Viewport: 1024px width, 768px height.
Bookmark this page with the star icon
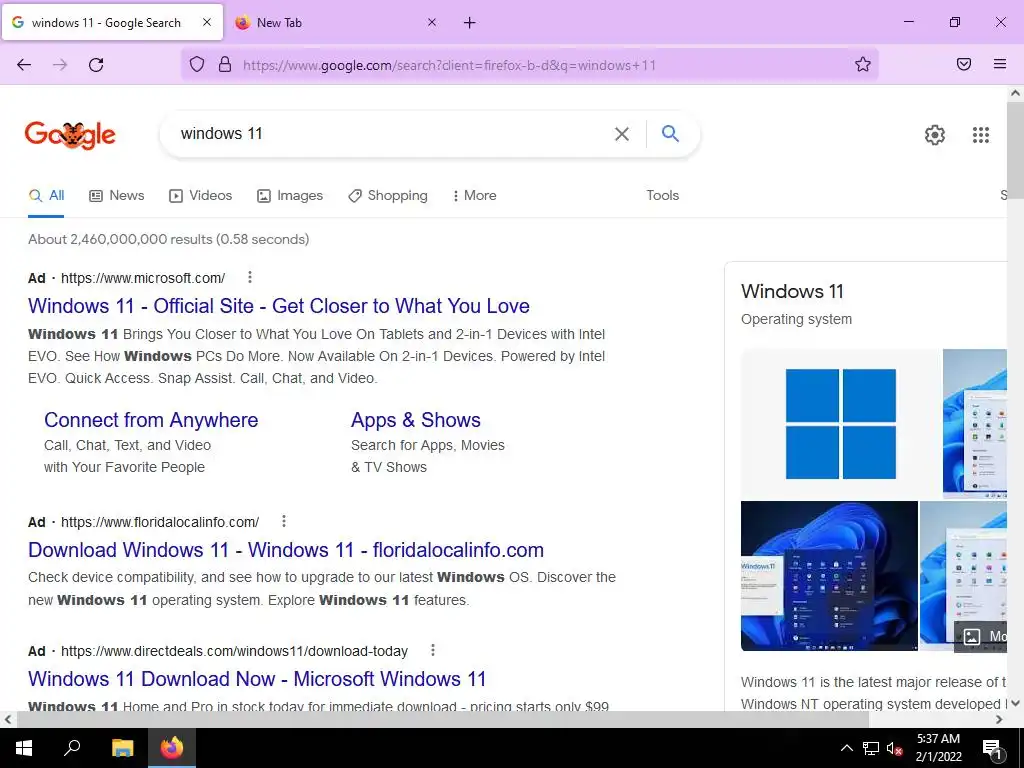(863, 64)
